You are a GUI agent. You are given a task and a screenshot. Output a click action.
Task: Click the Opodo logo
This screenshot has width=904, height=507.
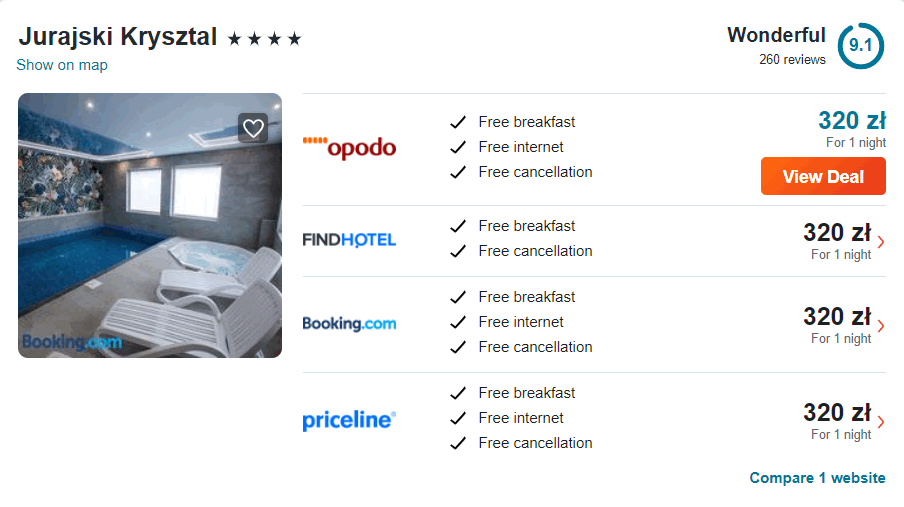click(349, 148)
